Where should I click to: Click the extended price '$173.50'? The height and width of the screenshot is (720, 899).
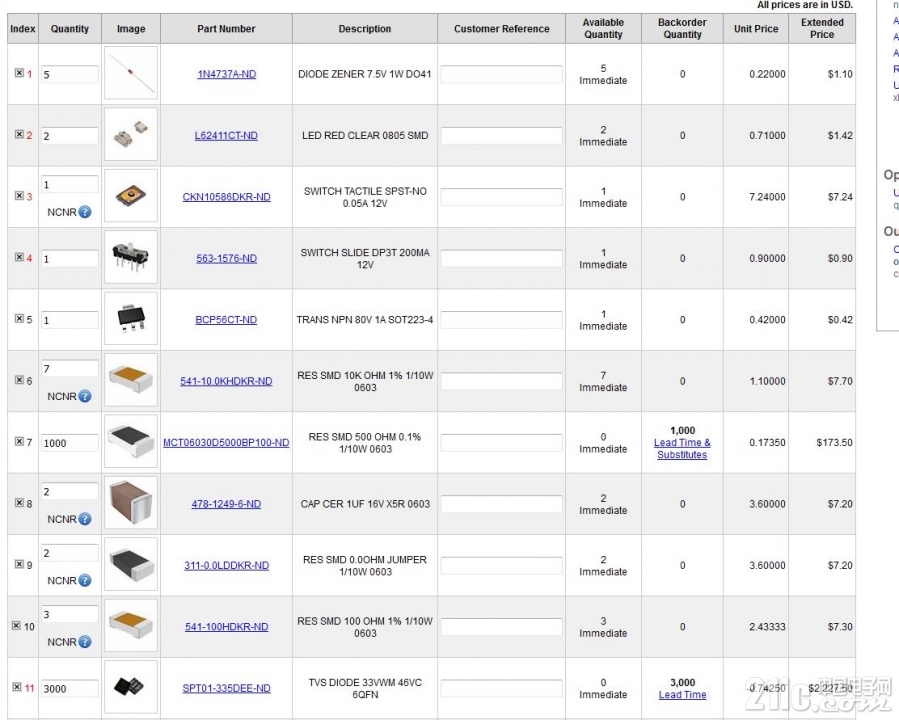coord(834,443)
